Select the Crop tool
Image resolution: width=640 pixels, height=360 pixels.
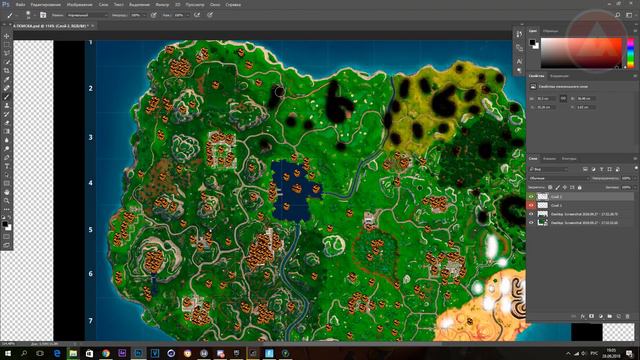(7, 71)
